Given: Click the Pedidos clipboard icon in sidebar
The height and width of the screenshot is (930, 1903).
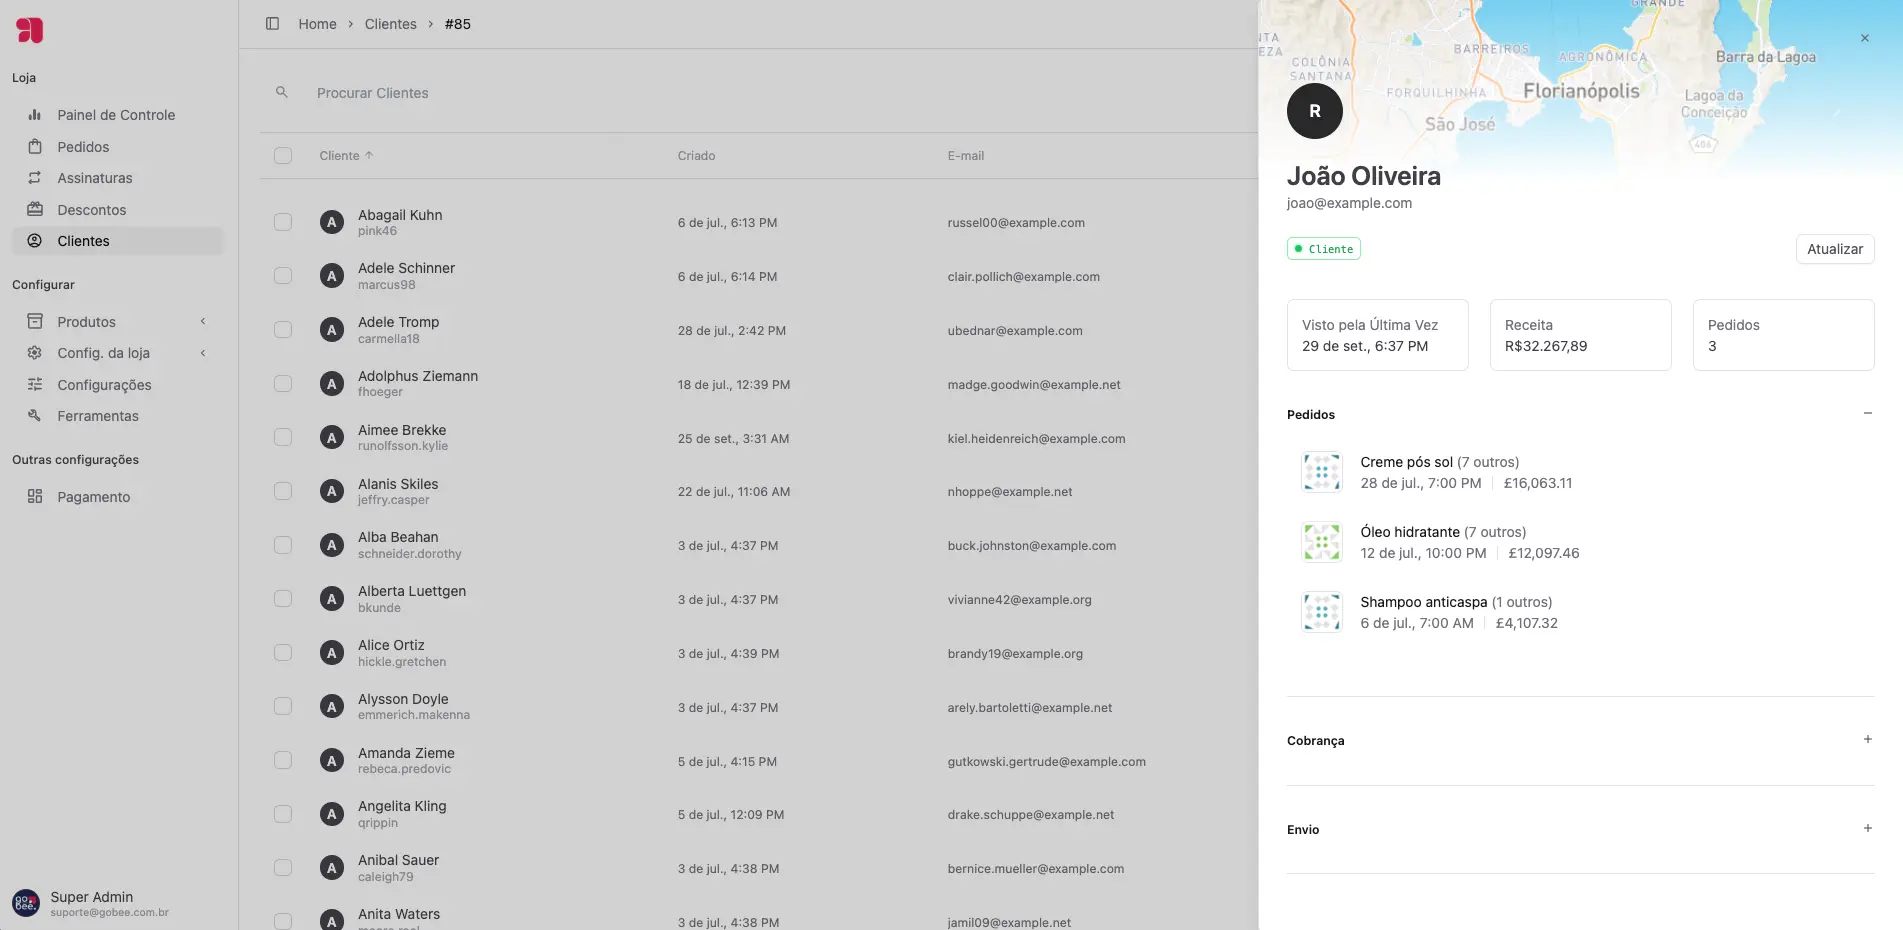Looking at the screenshot, I should (x=35, y=147).
